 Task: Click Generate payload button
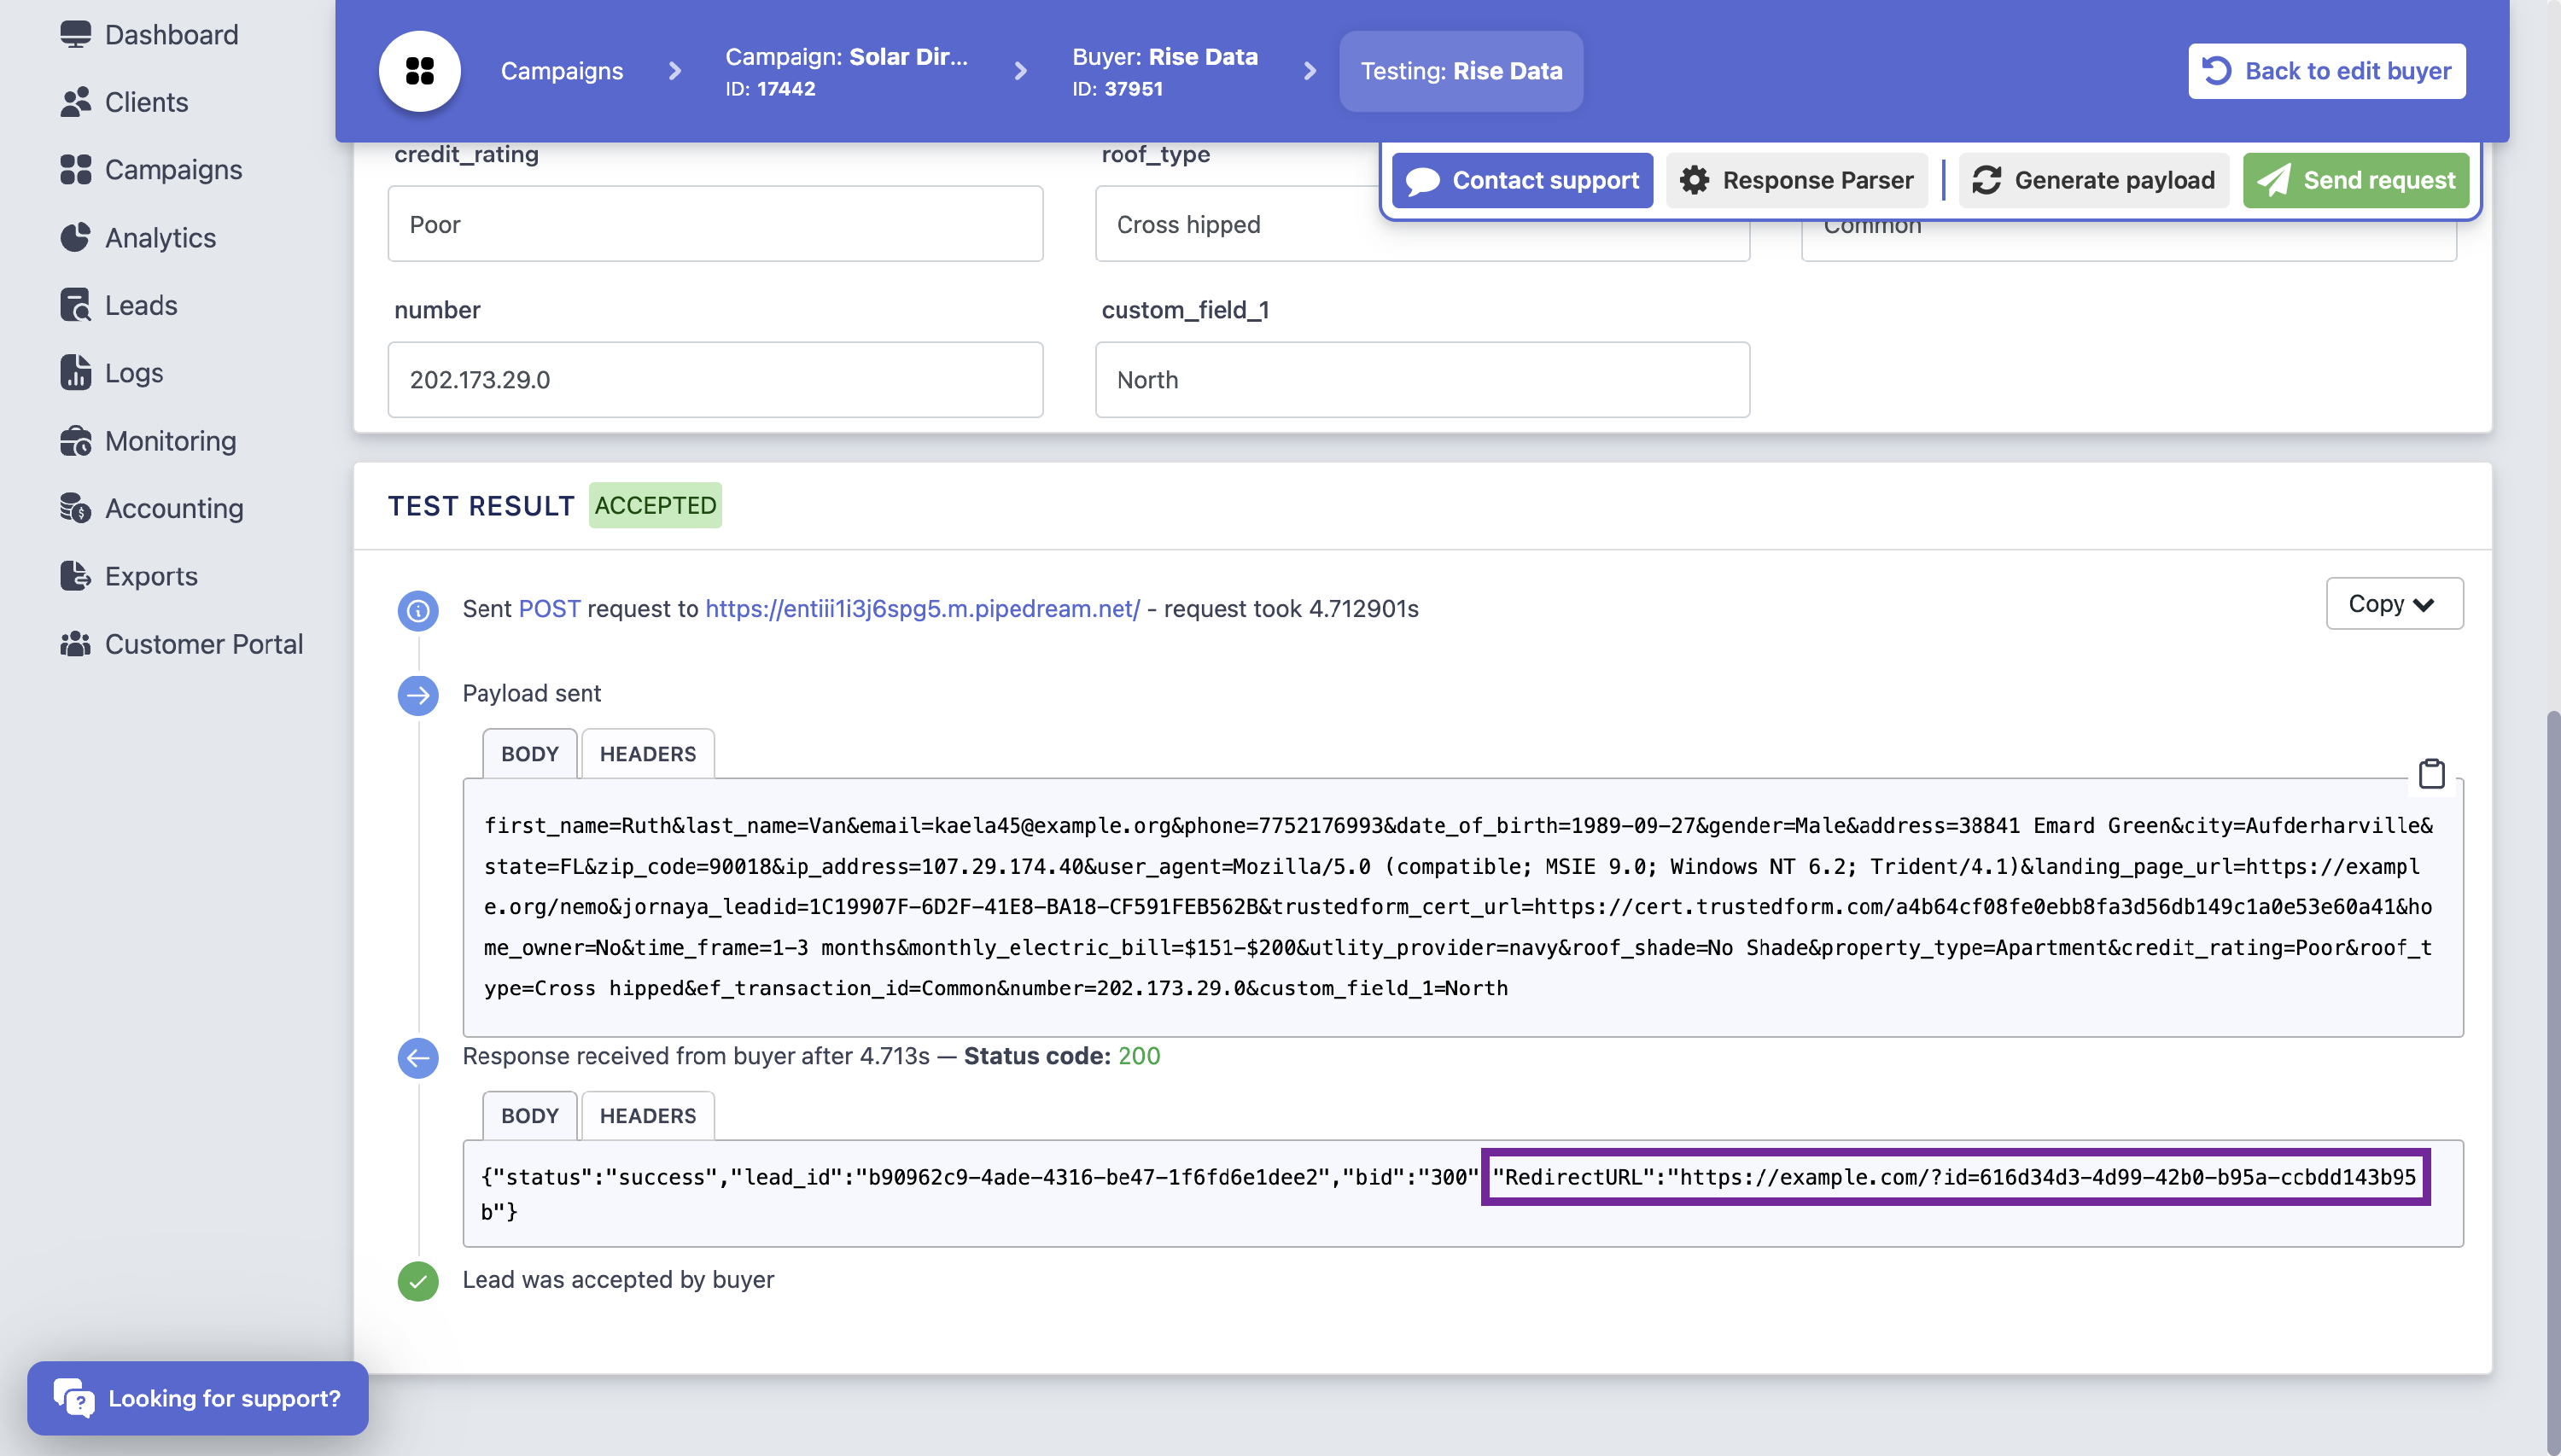pyautogui.click(x=2093, y=180)
